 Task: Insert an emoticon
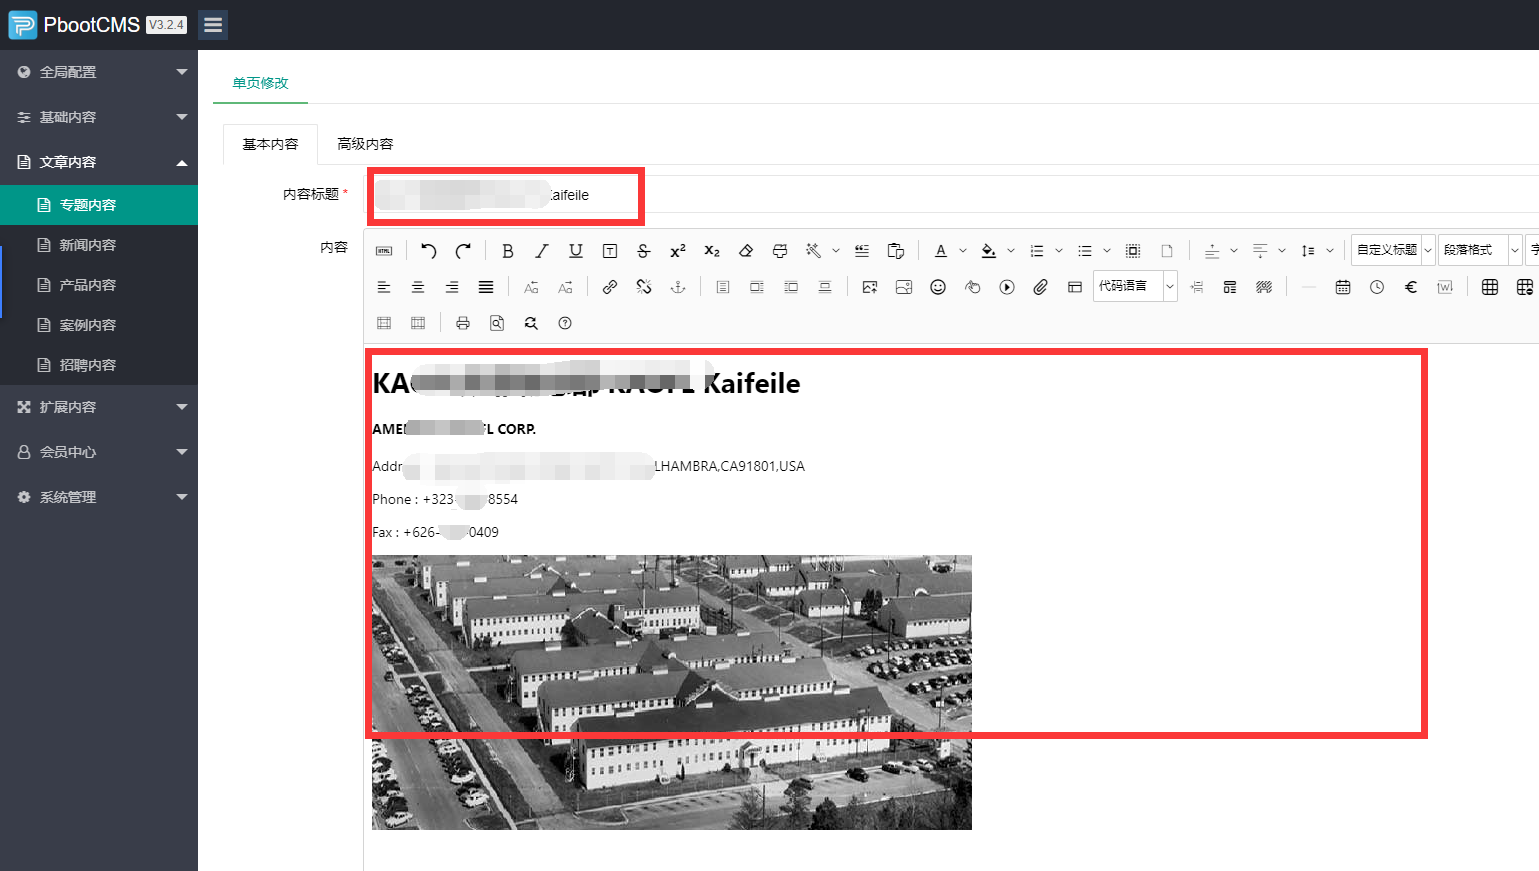coord(938,287)
